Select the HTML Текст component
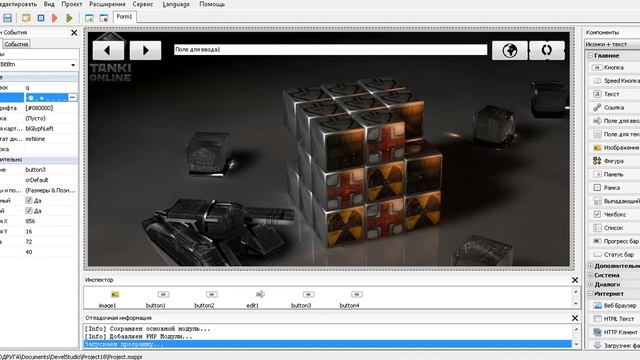Image resolution: width=640 pixels, height=360 pixels. click(x=614, y=319)
